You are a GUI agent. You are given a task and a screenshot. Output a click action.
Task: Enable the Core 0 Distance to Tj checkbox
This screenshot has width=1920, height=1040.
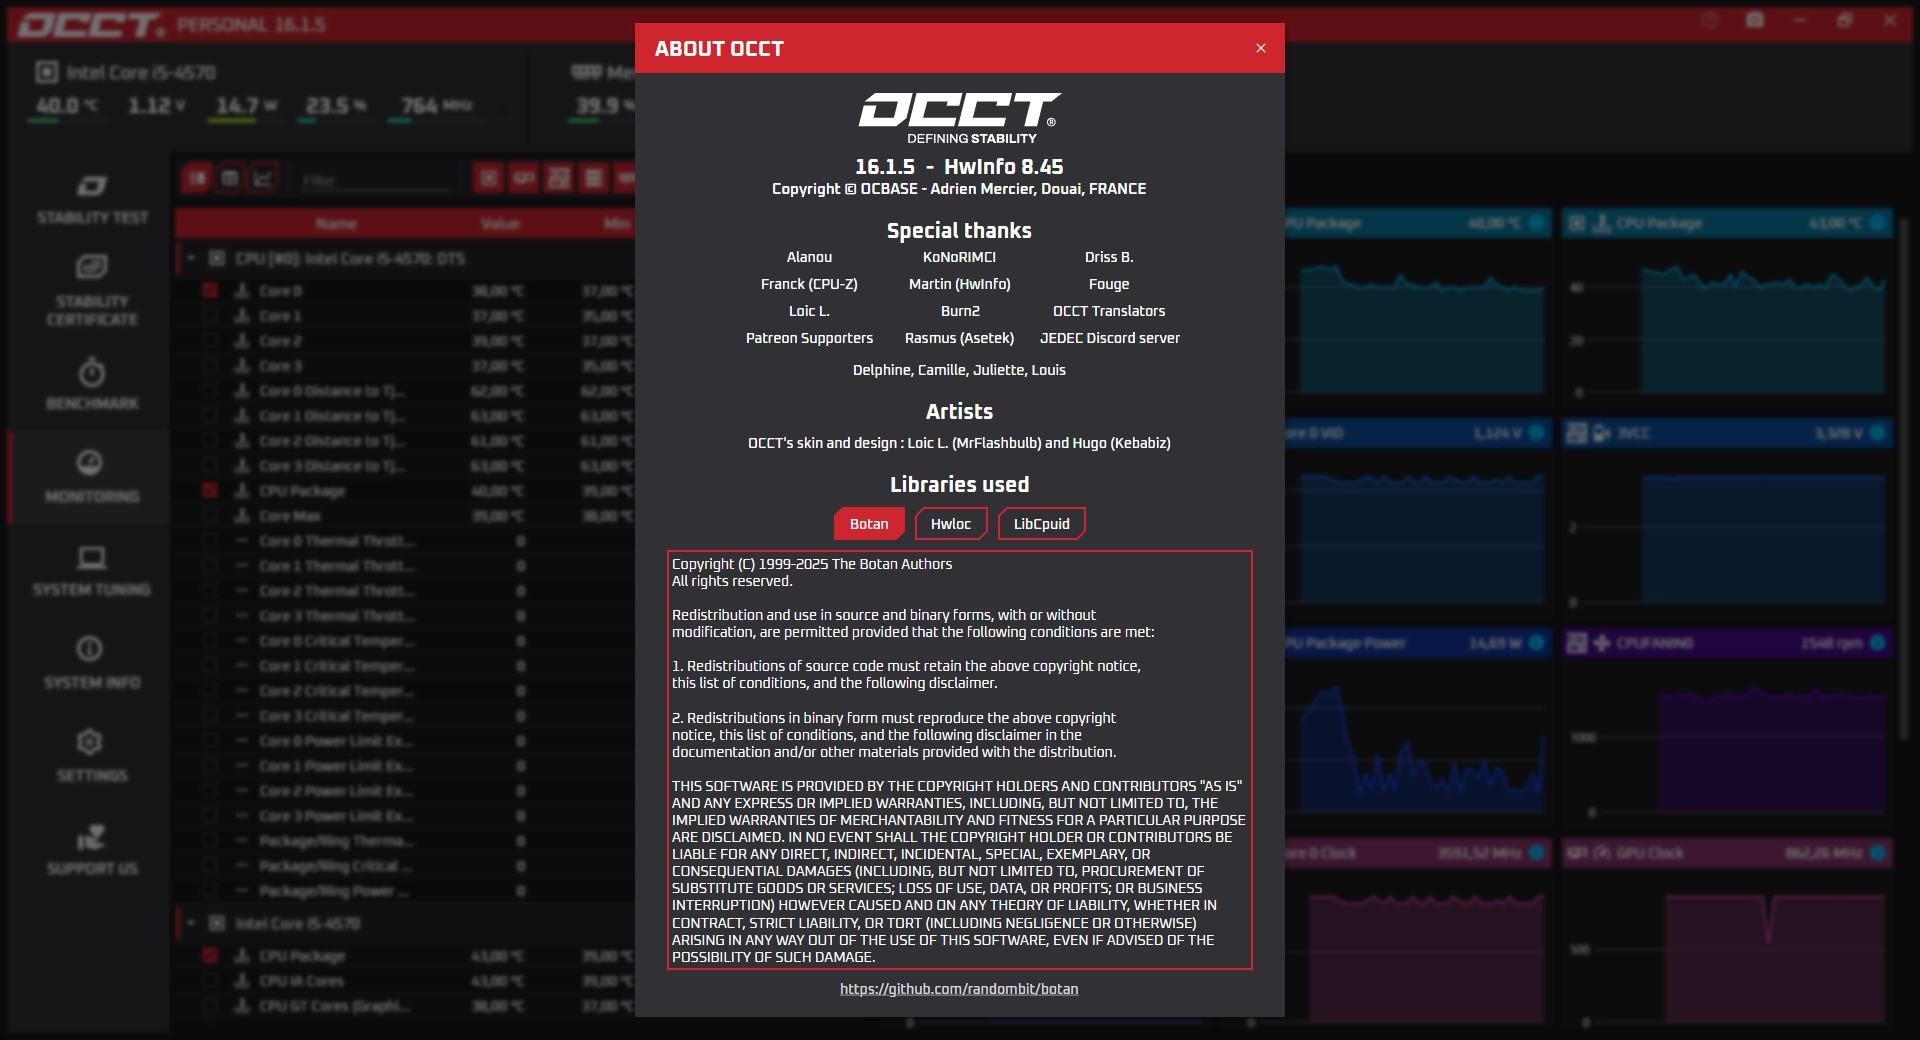(x=210, y=391)
